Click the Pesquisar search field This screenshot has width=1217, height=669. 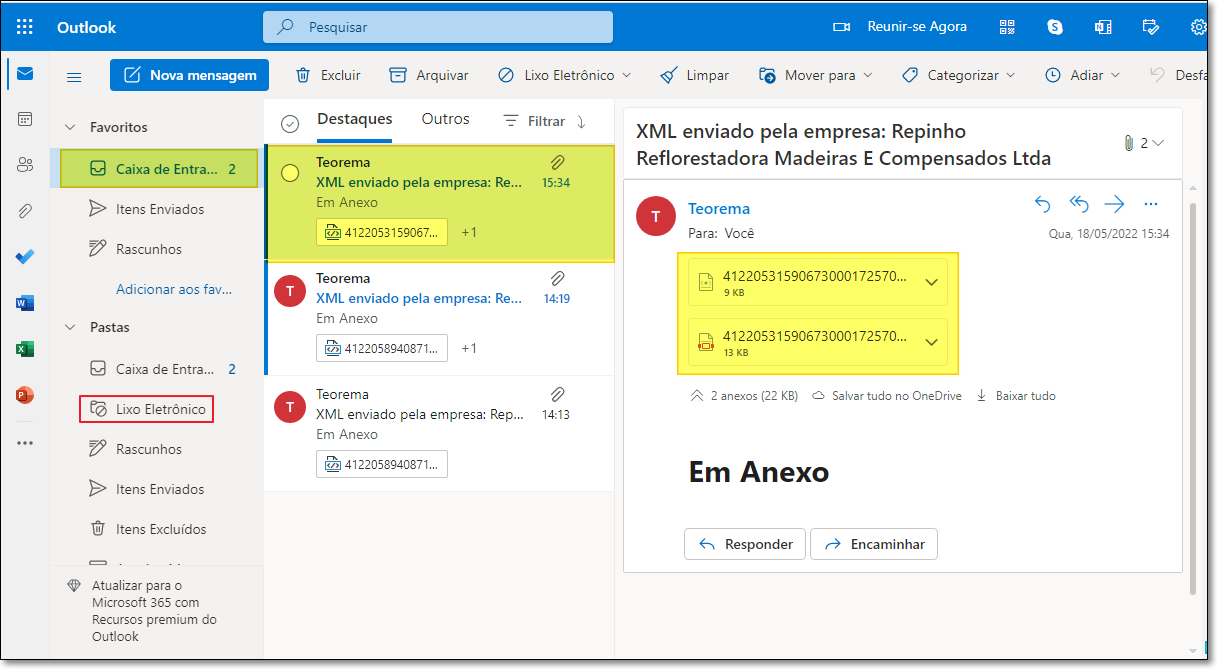[438, 27]
